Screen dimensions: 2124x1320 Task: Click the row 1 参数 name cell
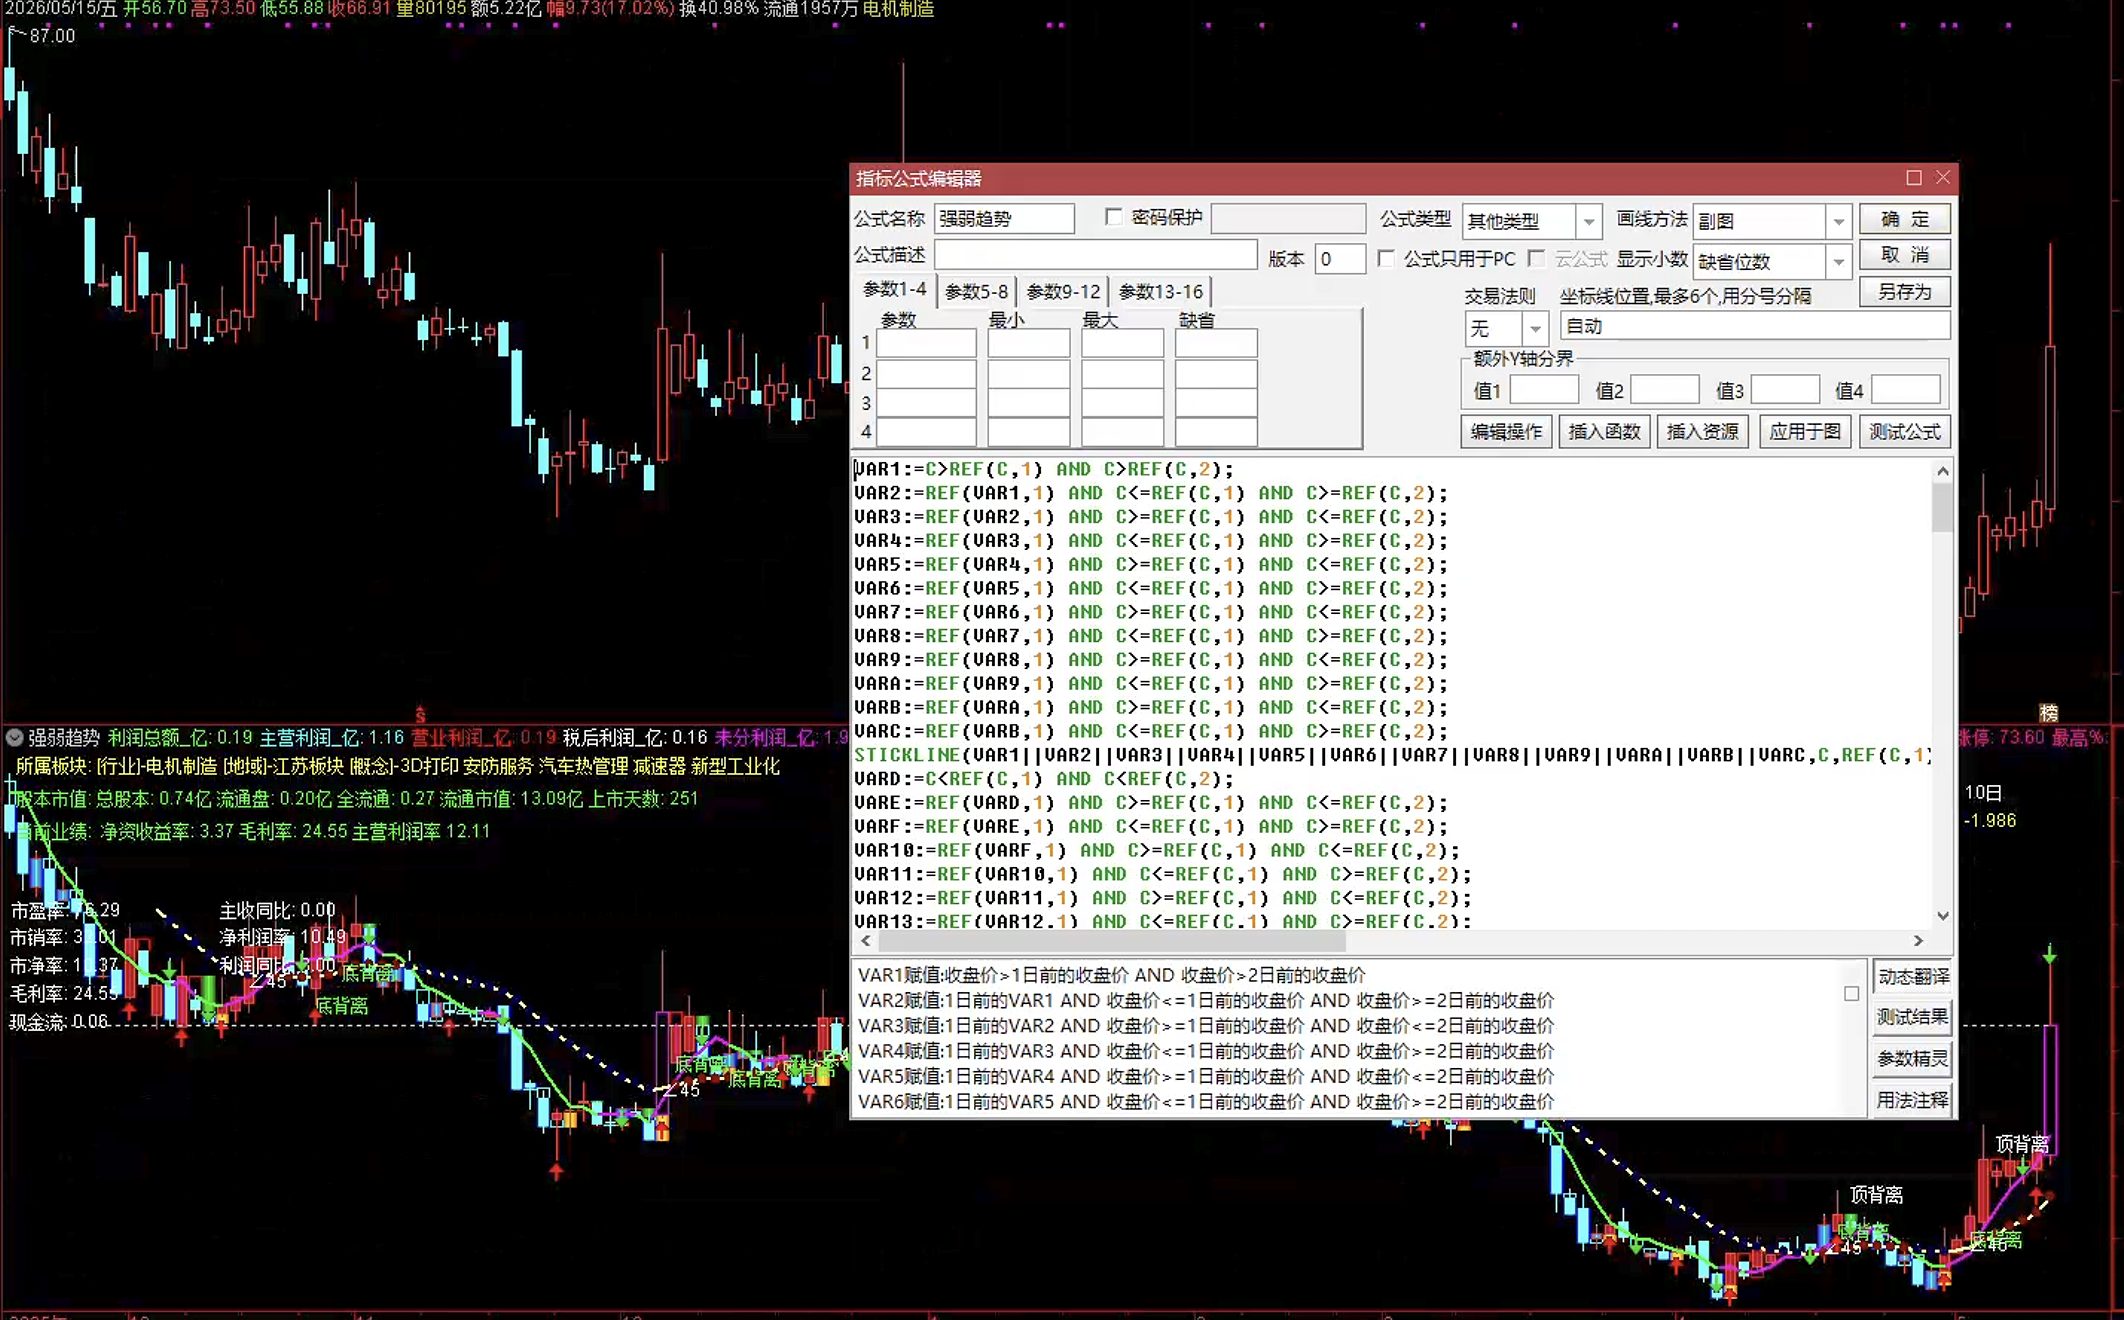pyautogui.click(x=926, y=343)
